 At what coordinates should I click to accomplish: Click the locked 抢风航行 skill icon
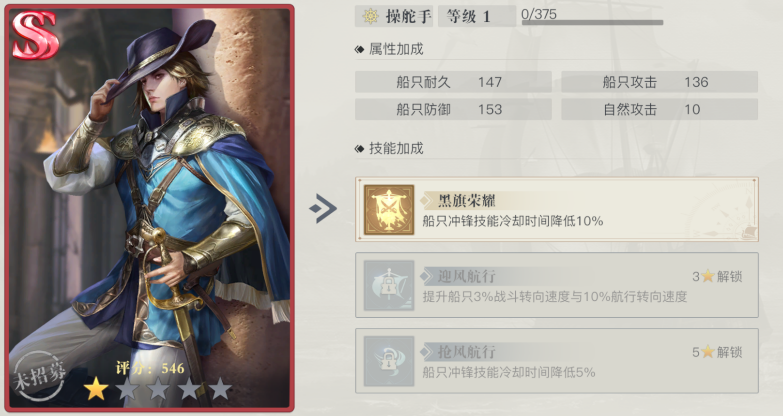[389, 361]
